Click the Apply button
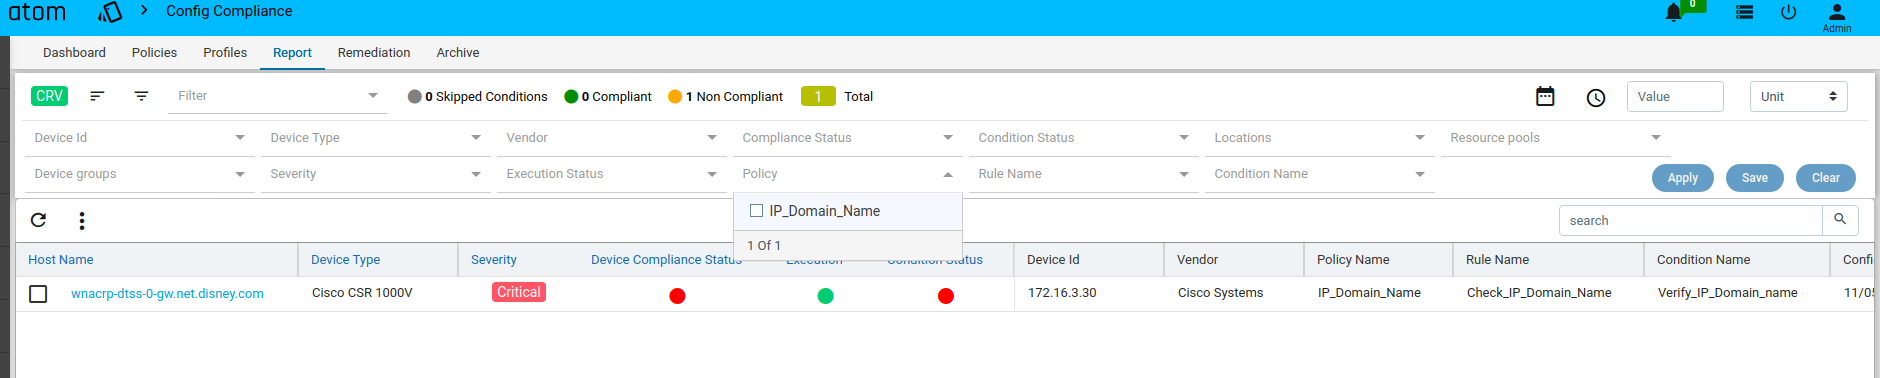The height and width of the screenshot is (378, 1880). (1683, 178)
